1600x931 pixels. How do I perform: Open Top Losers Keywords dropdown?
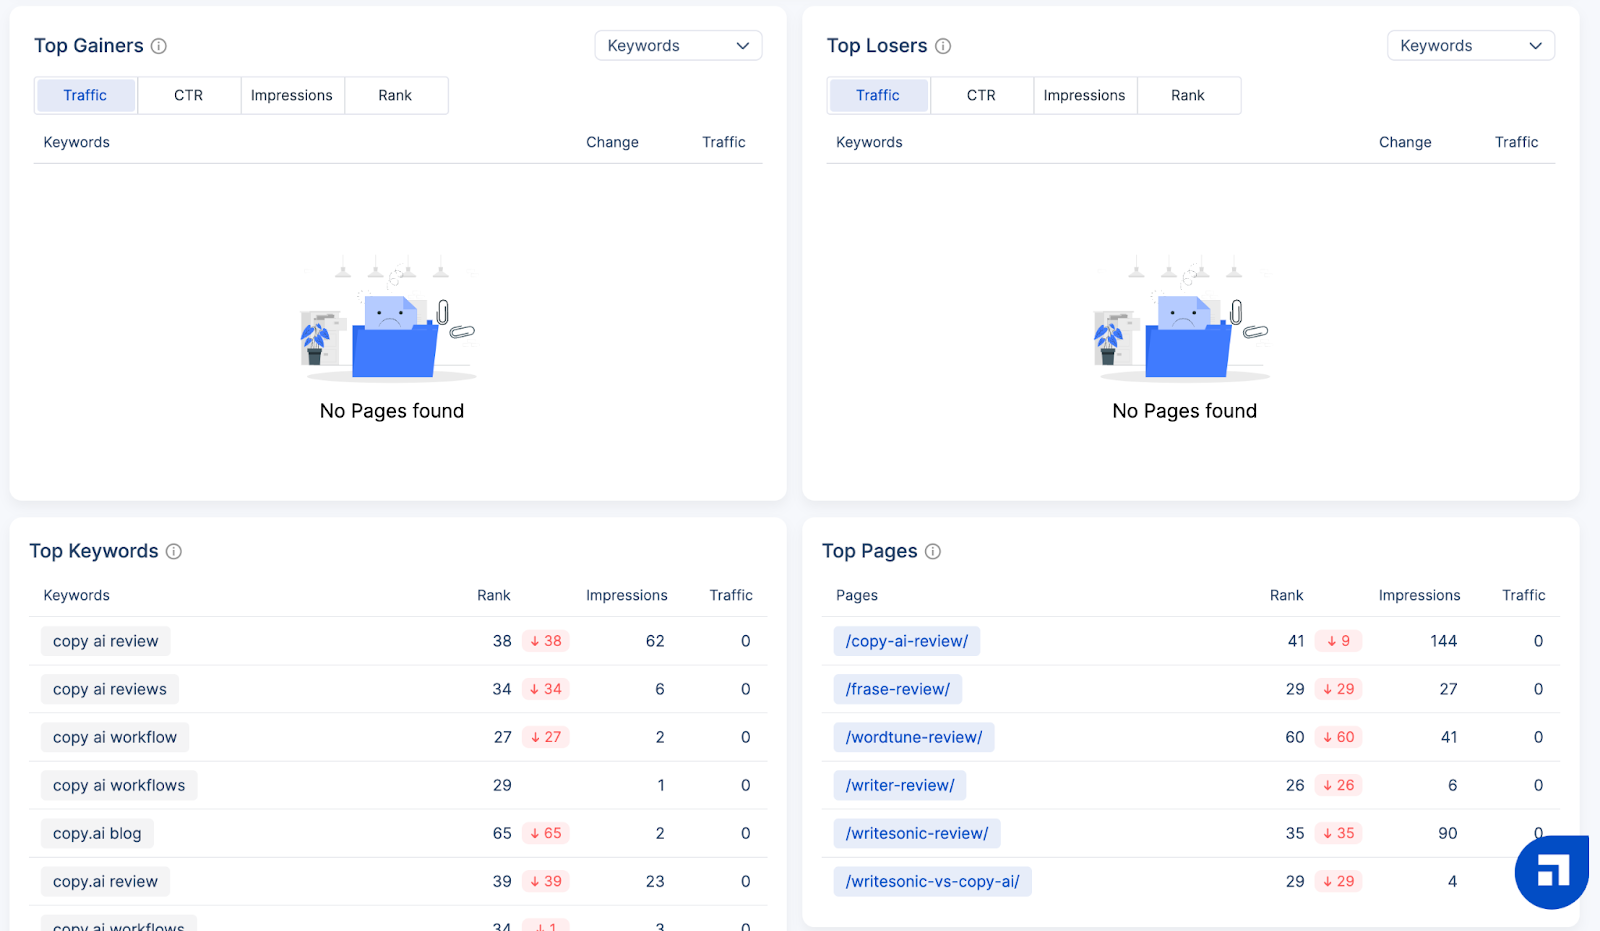pos(1471,46)
